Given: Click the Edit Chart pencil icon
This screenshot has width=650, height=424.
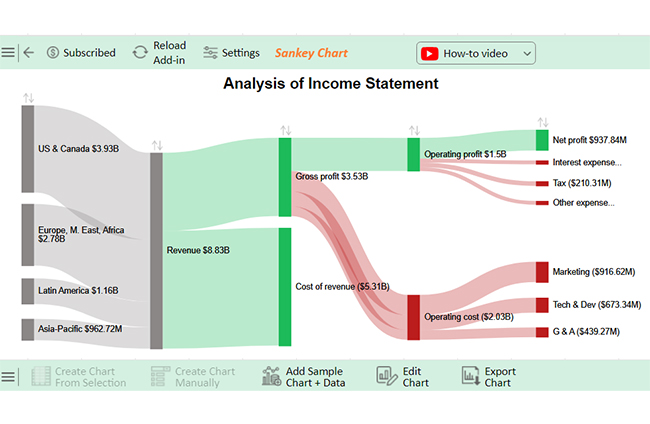Looking at the screenshot, I should (x=387, y=376).
